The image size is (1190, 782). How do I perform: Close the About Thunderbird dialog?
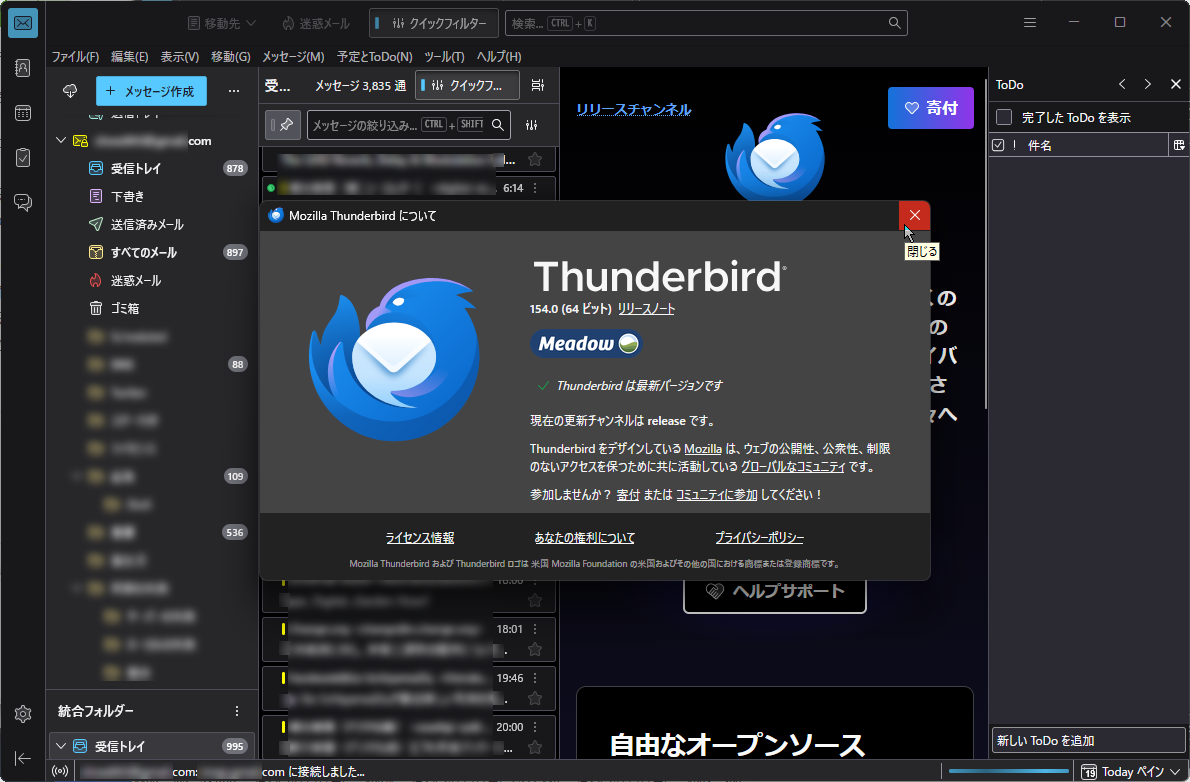[915, 216]
